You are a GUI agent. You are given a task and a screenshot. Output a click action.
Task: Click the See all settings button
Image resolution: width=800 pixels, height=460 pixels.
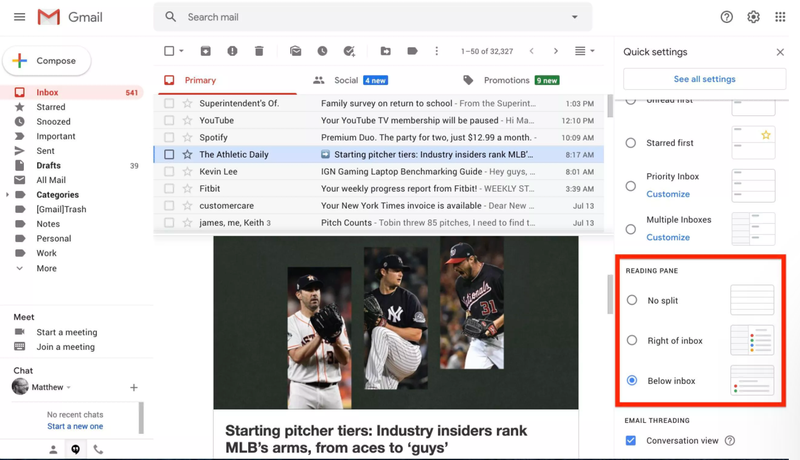tap(704, 79)
